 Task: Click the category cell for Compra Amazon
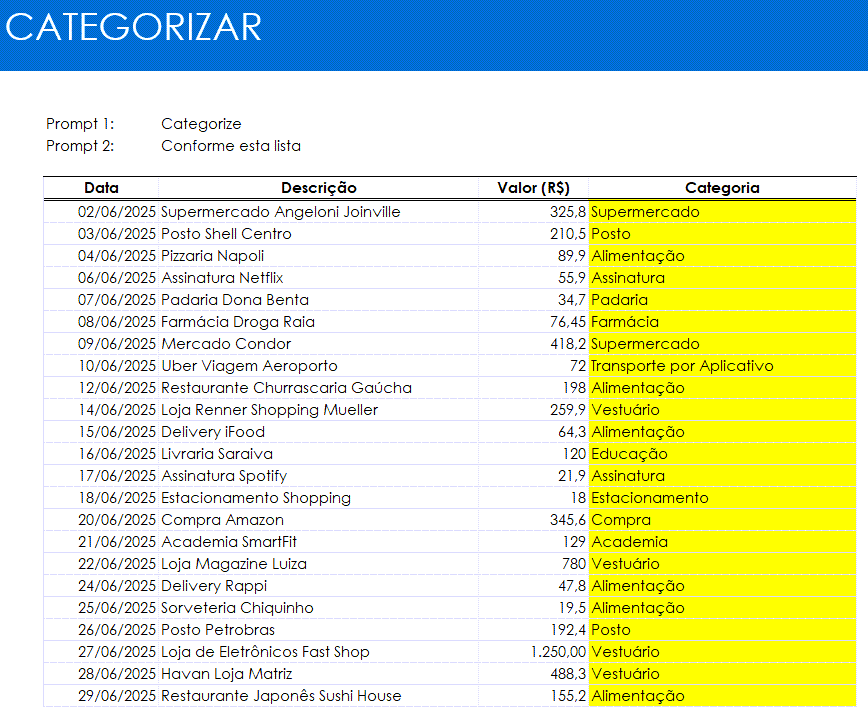[x=621, y=520]
